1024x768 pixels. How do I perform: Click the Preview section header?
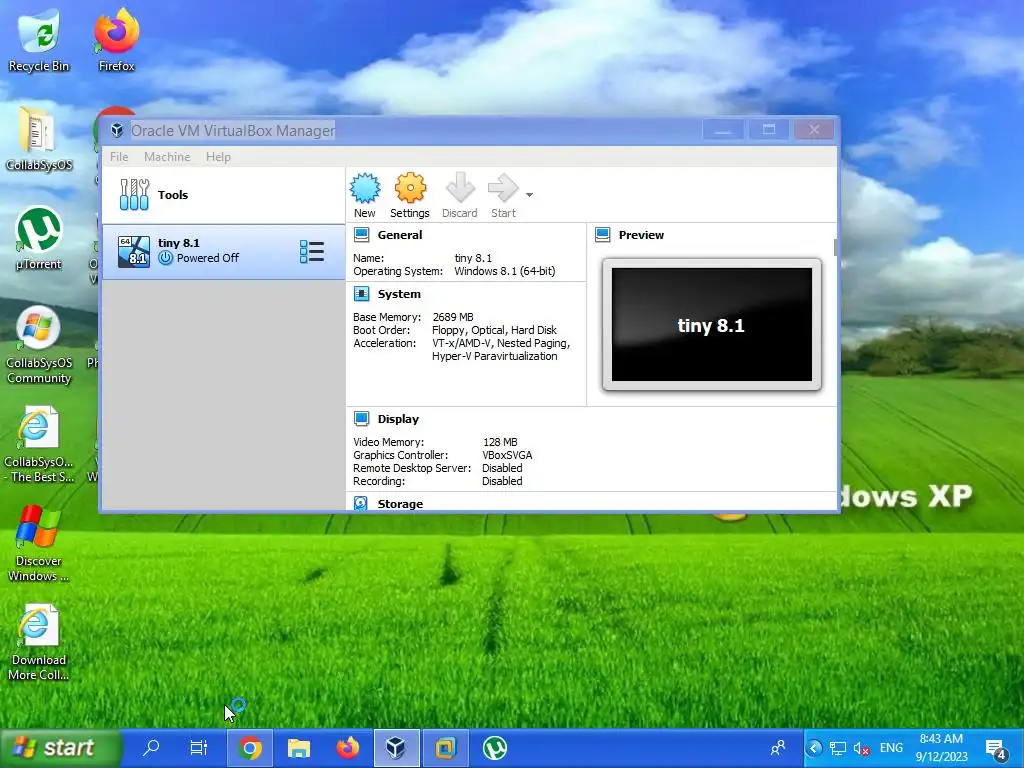[641, 235]
